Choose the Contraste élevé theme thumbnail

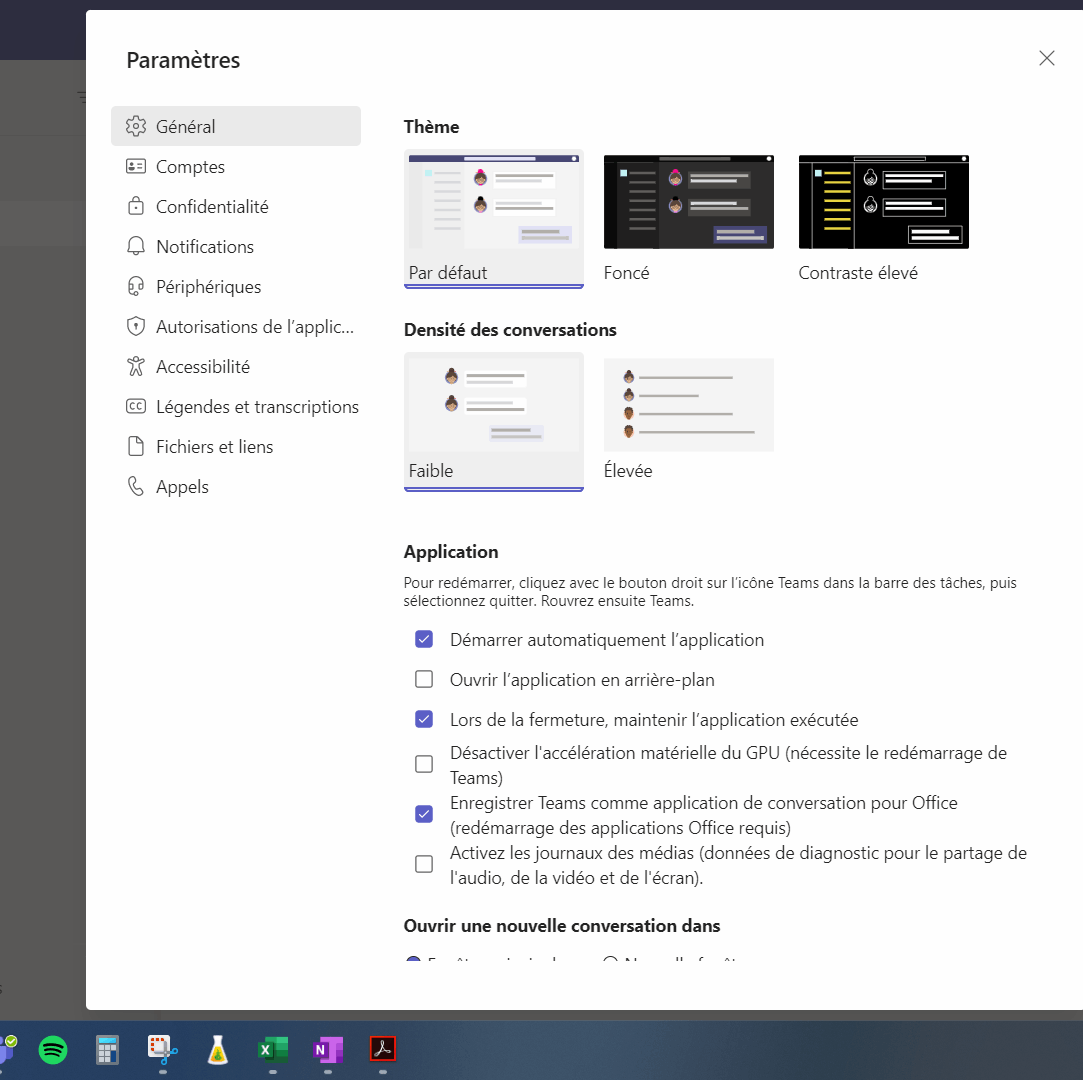tap(883, 202)
